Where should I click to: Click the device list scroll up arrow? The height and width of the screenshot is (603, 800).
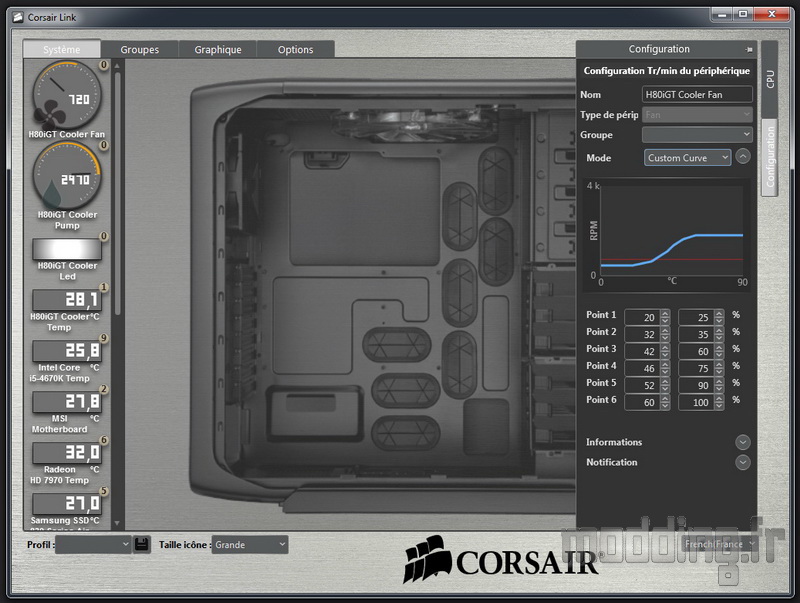pos(117,66)
